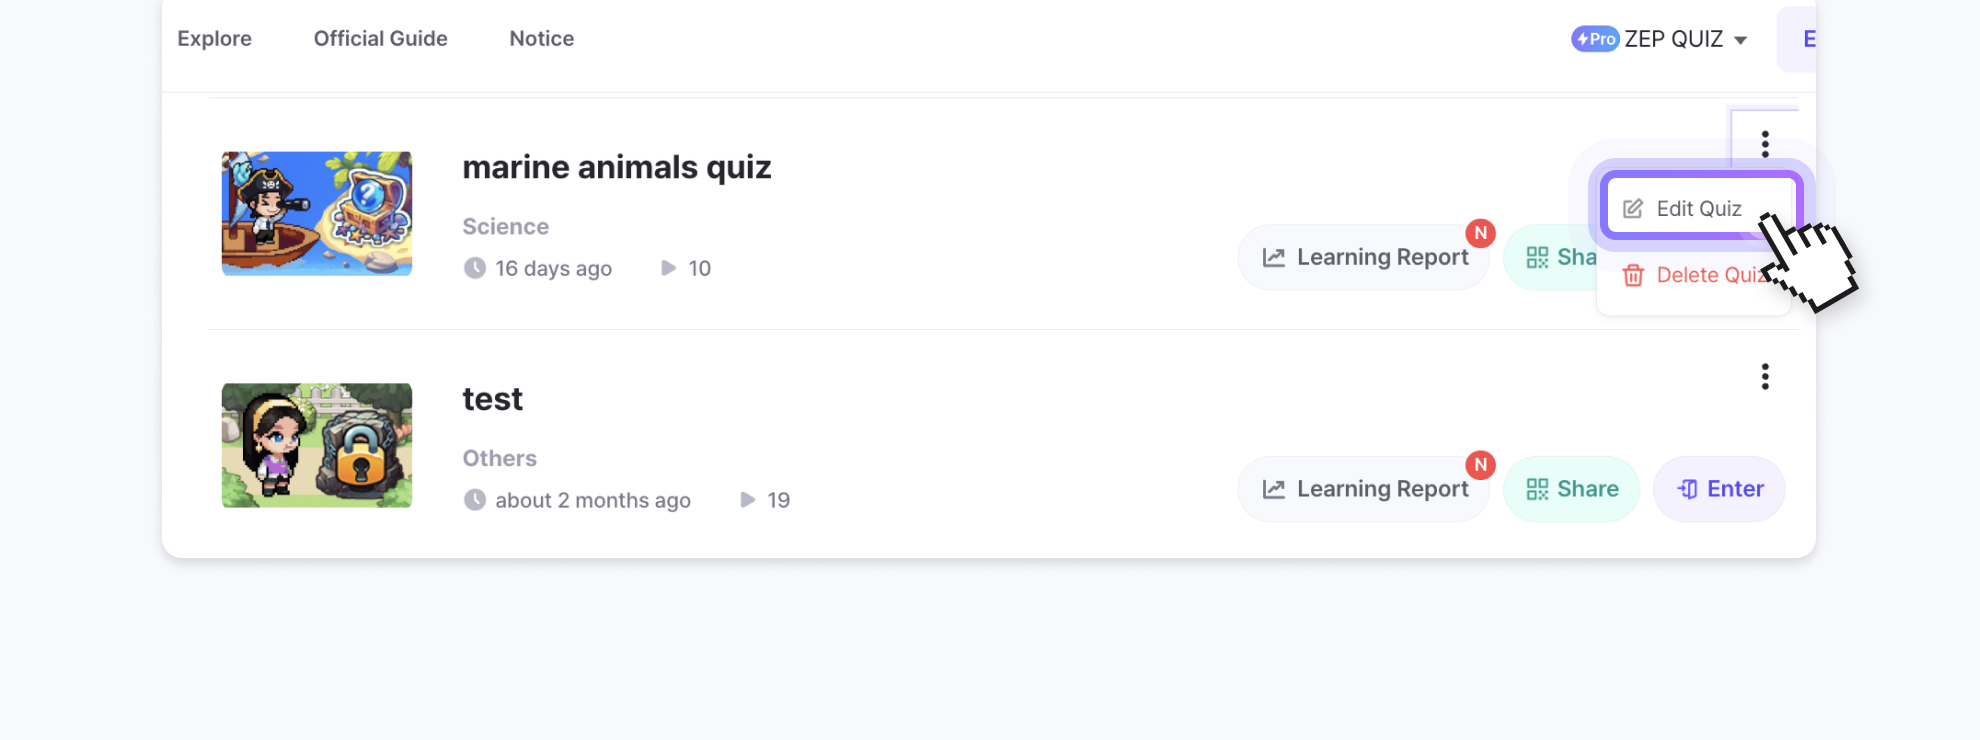The height and width of the screenshot is (740, 1980).
Task: Open the Official Guide page
Action: [380, 39]
